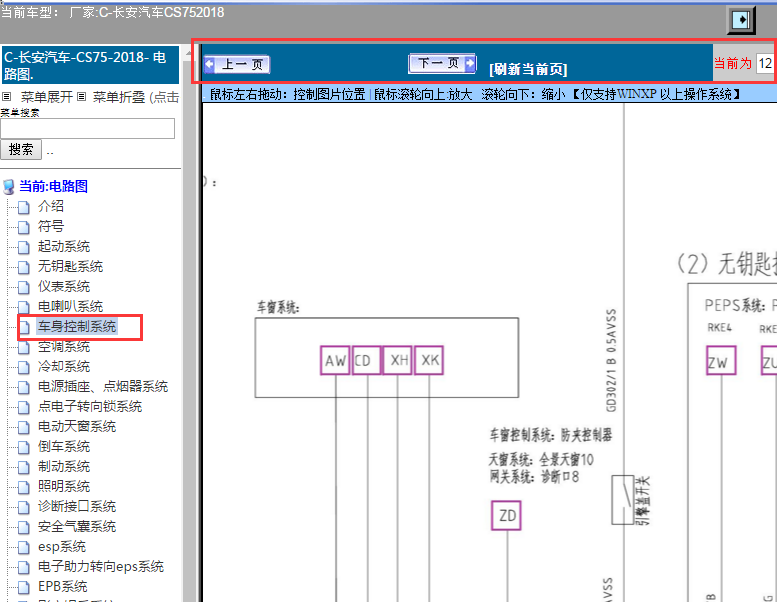Open the 冷却系统 tree item

click(x=64, y=367)
